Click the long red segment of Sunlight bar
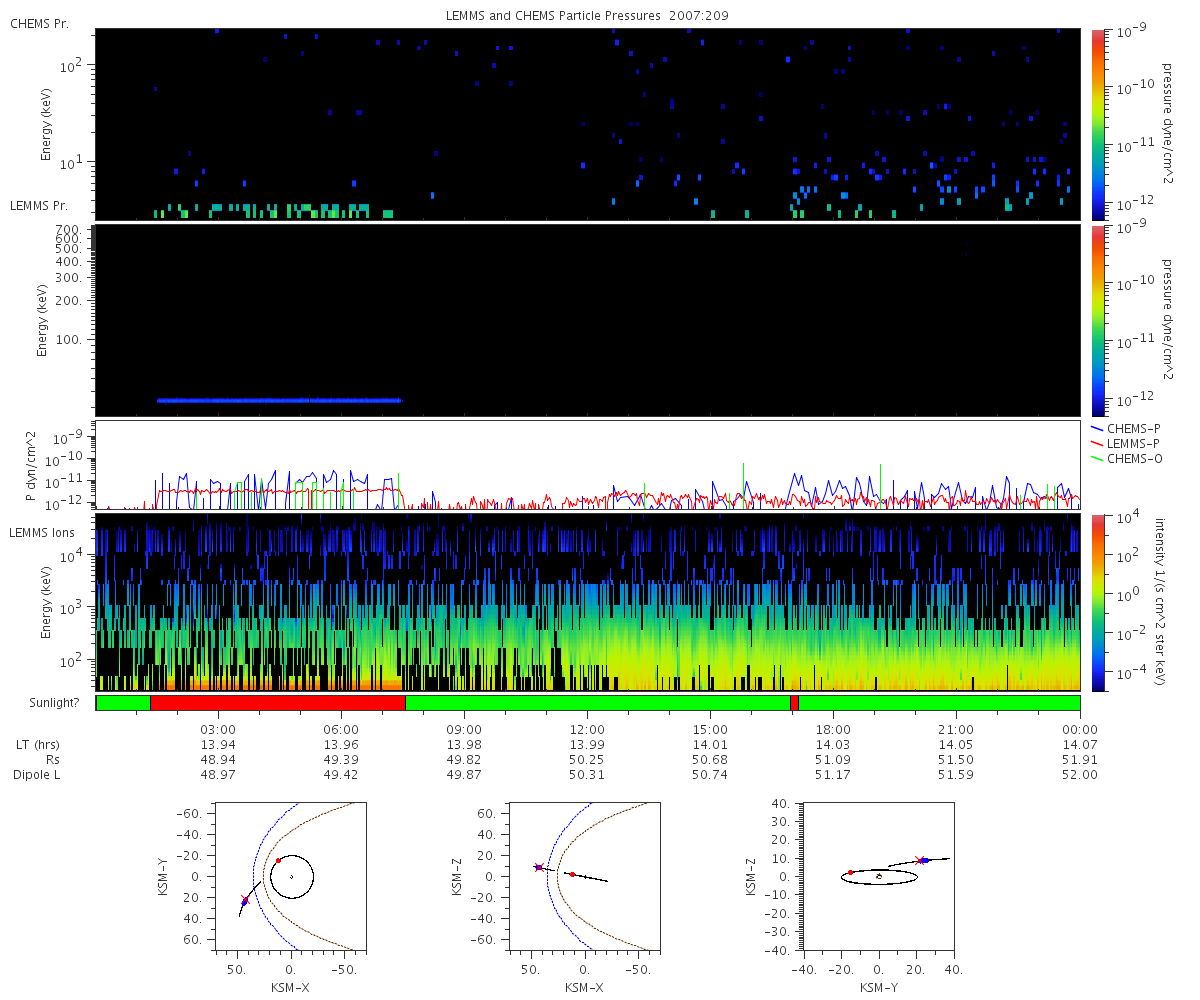 point(278,703)
